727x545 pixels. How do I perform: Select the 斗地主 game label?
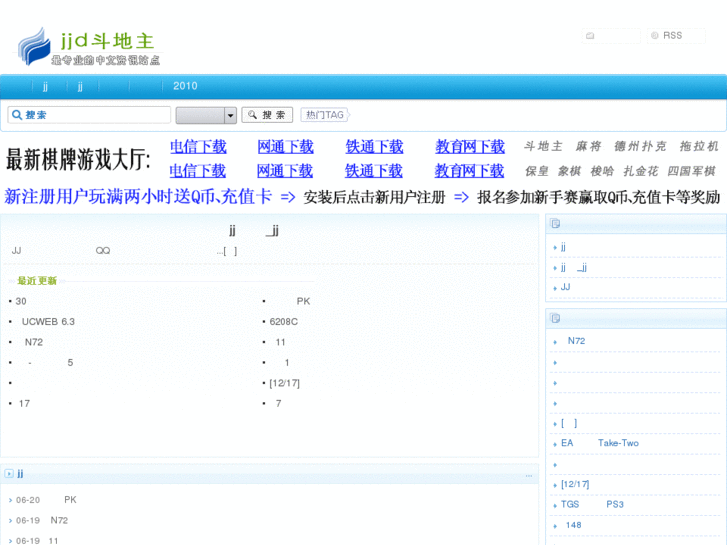543,147
